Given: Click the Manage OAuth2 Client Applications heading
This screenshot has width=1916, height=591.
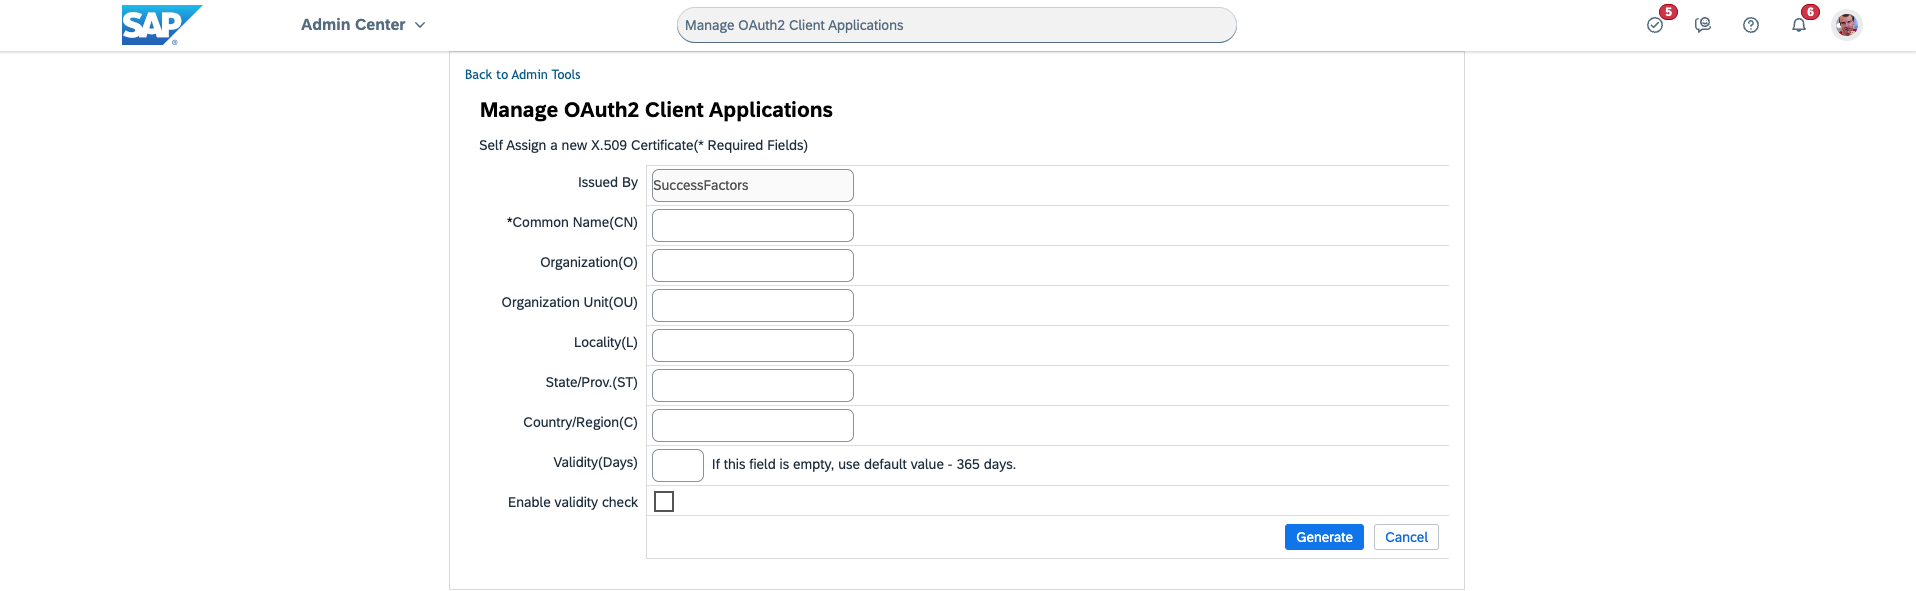Looking at the screenshot, I should (x=656, y=110).
